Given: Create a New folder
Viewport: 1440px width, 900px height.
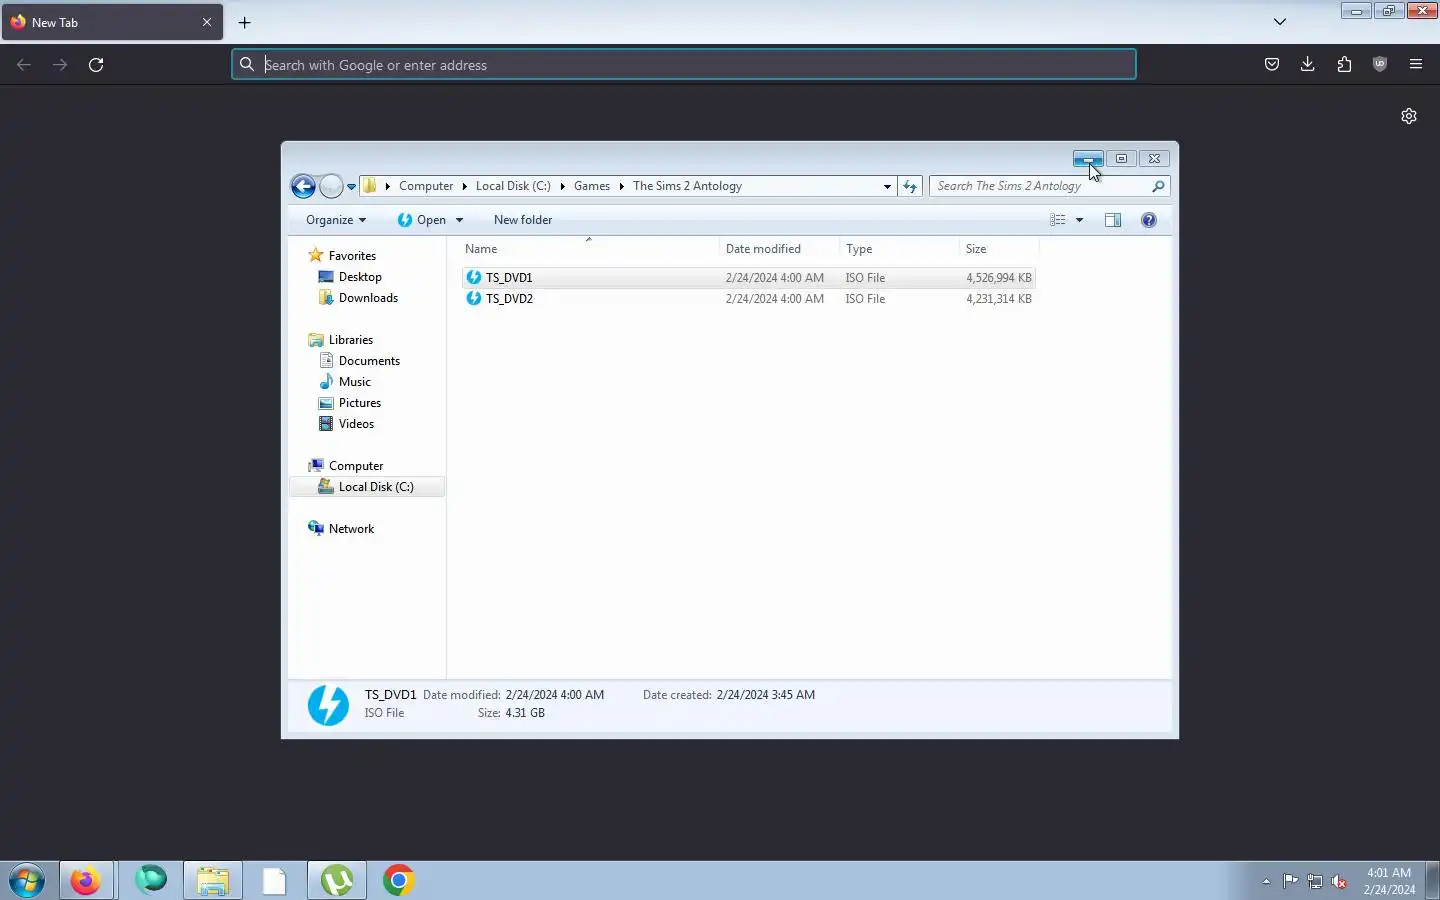Looking at the screenshot, I should [523, 220].
